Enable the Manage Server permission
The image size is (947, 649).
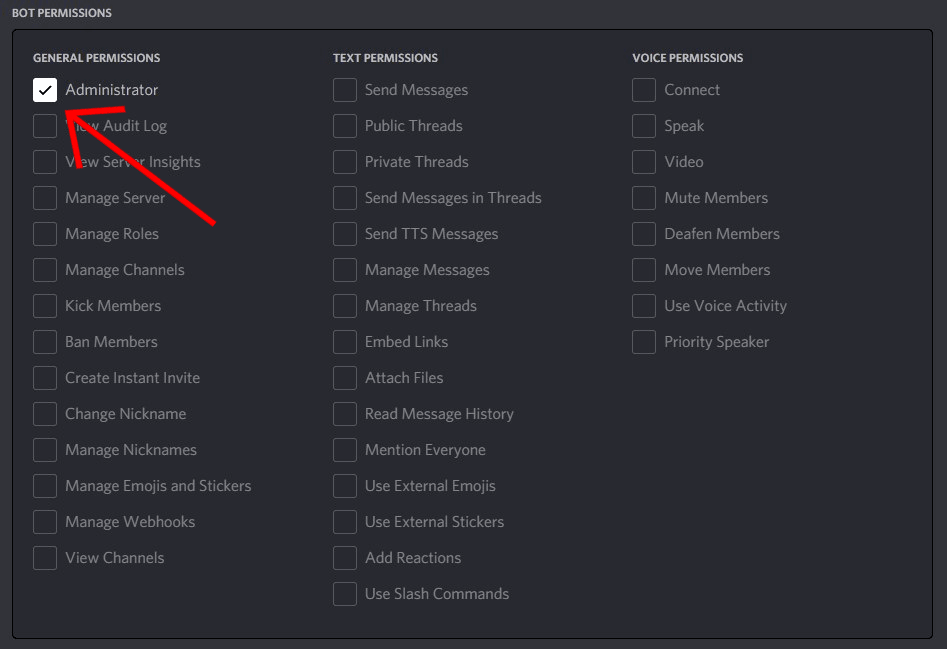(45, 197)
